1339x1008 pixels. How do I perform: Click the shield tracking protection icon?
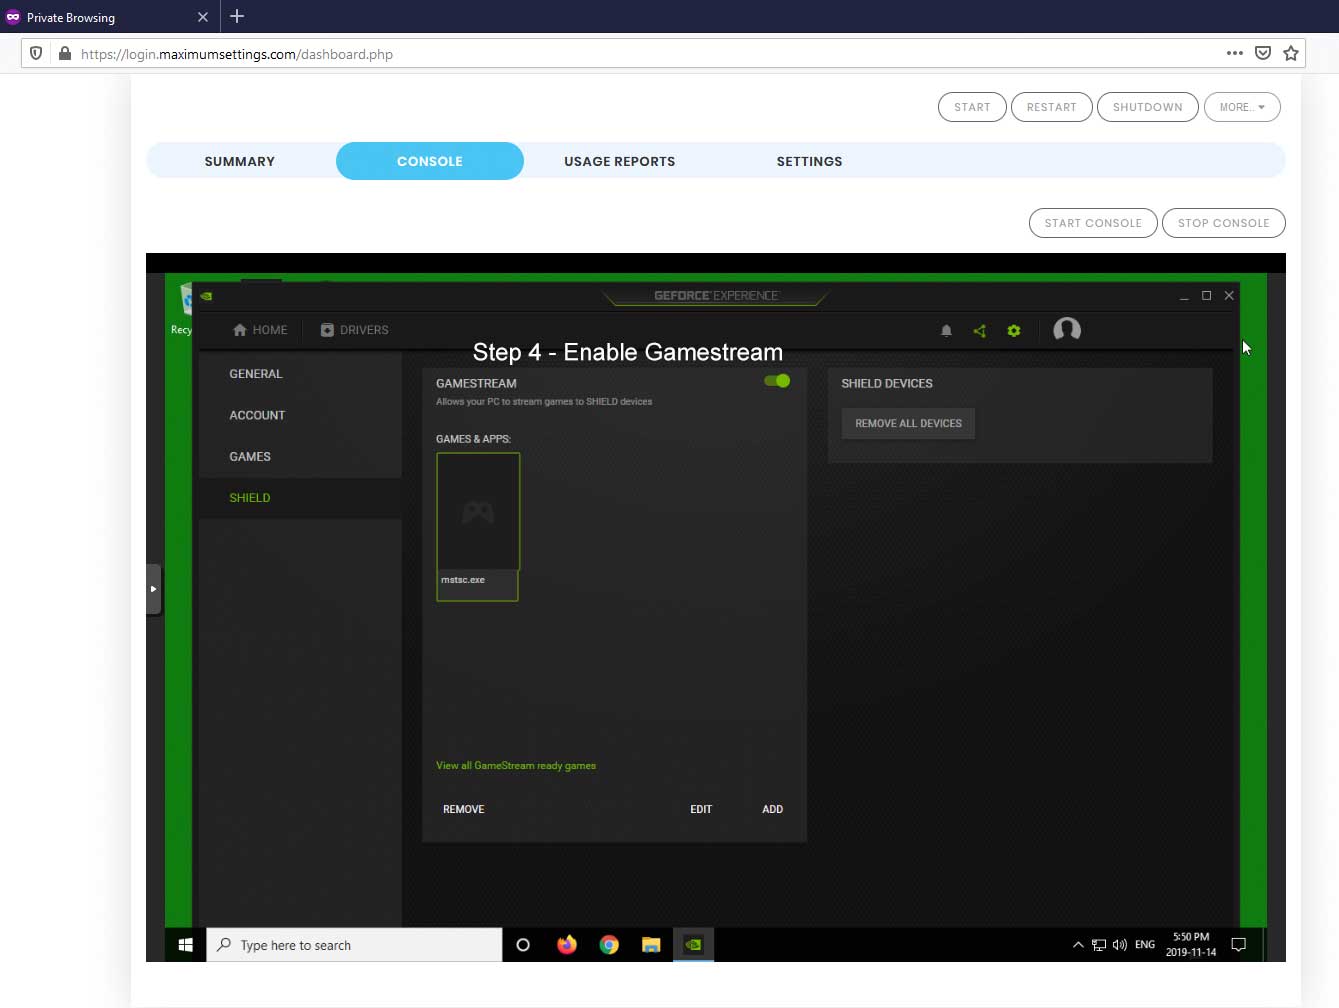pos(36,54)
